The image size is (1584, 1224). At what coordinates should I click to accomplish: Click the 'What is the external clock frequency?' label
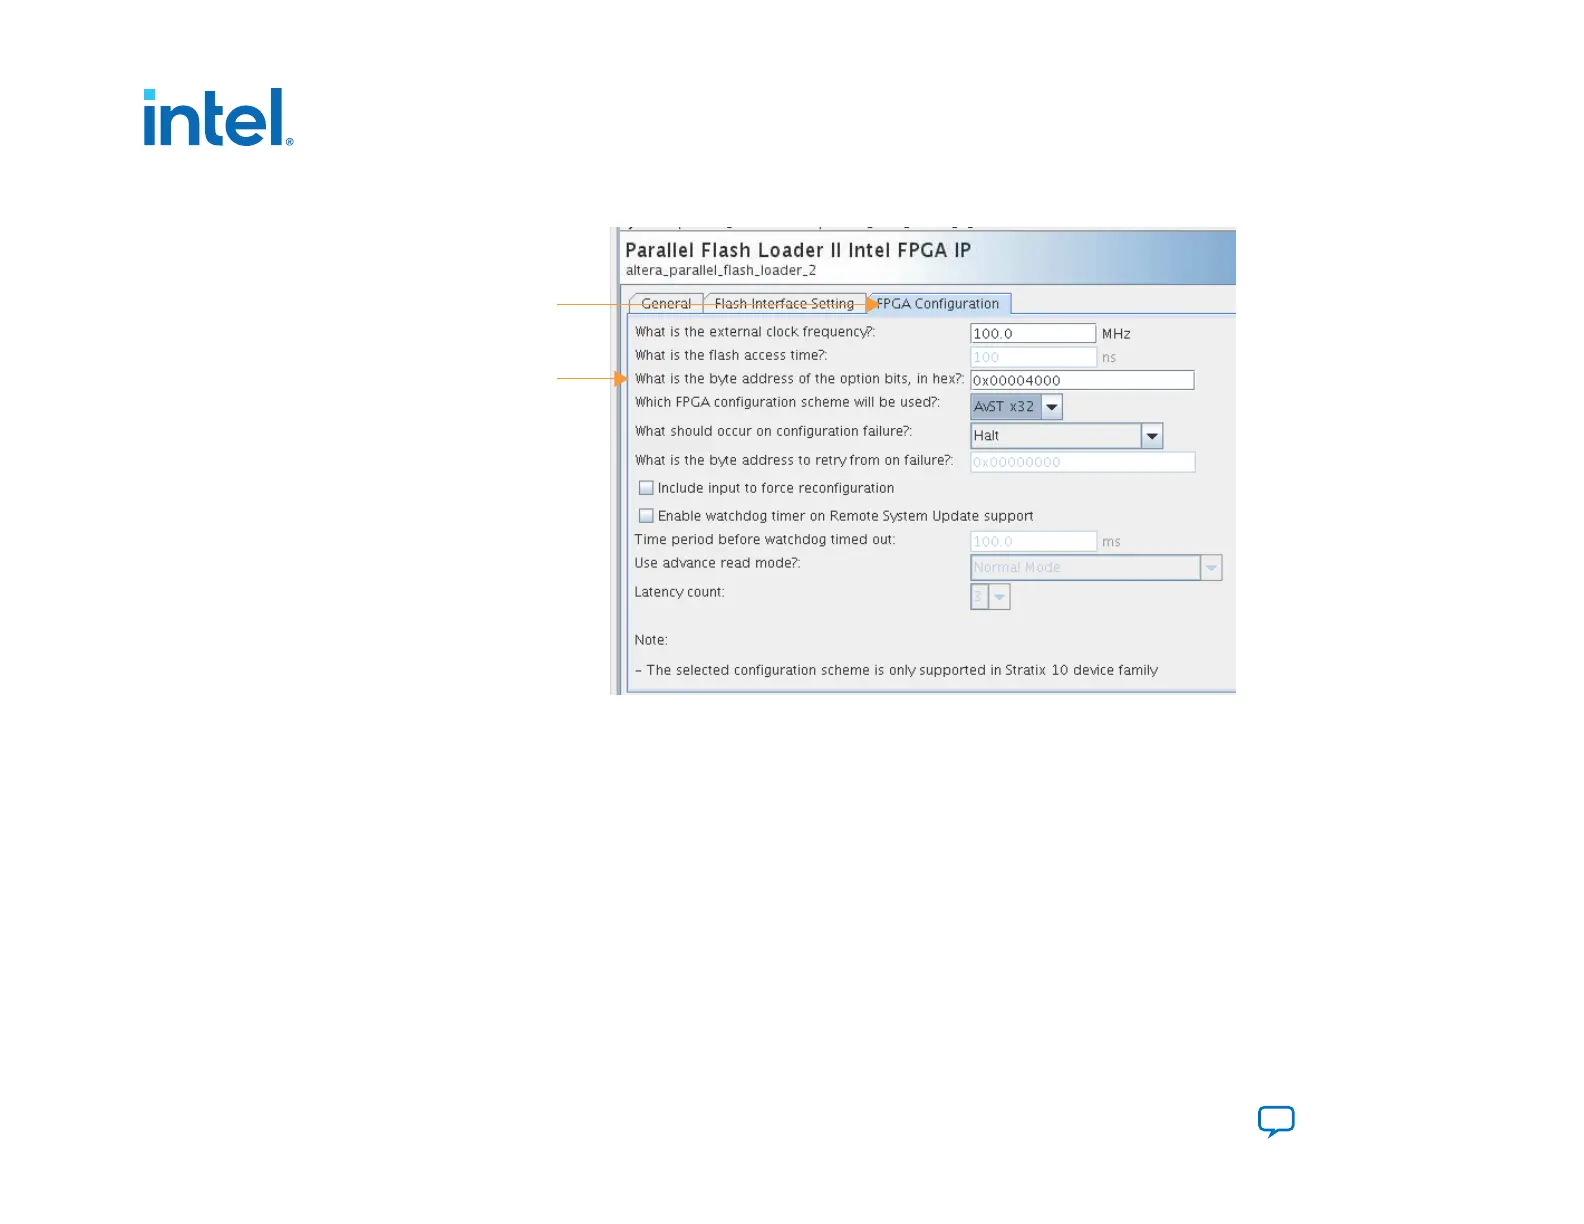click(x=755, y=332)
